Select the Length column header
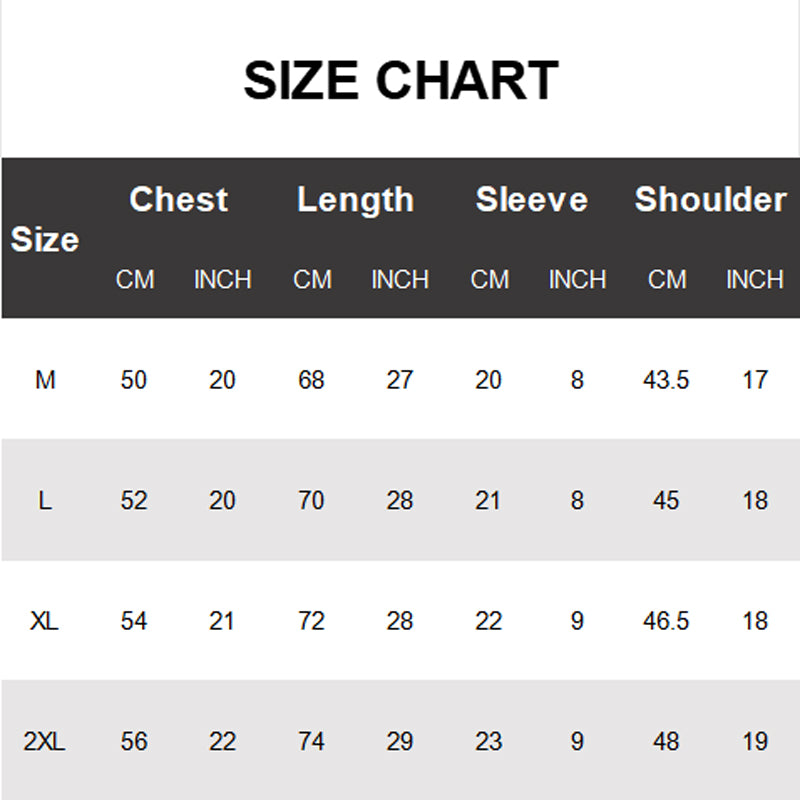The height and width of the screenshot is (800, 800). 355,199
